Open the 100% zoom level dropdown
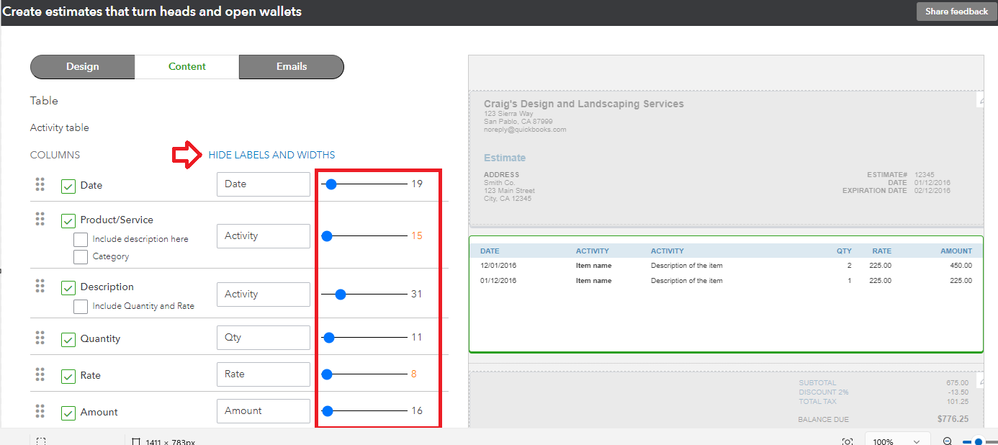This screenshot has width=998, height=445. (895, 441)
